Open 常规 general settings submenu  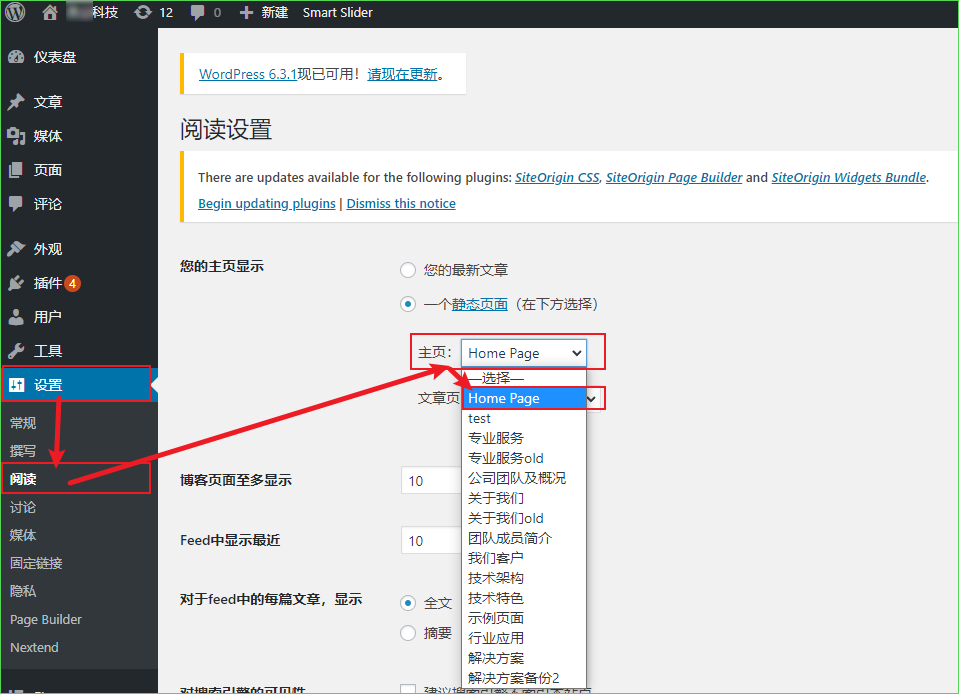pyautogui.click(x=23, y=423)
